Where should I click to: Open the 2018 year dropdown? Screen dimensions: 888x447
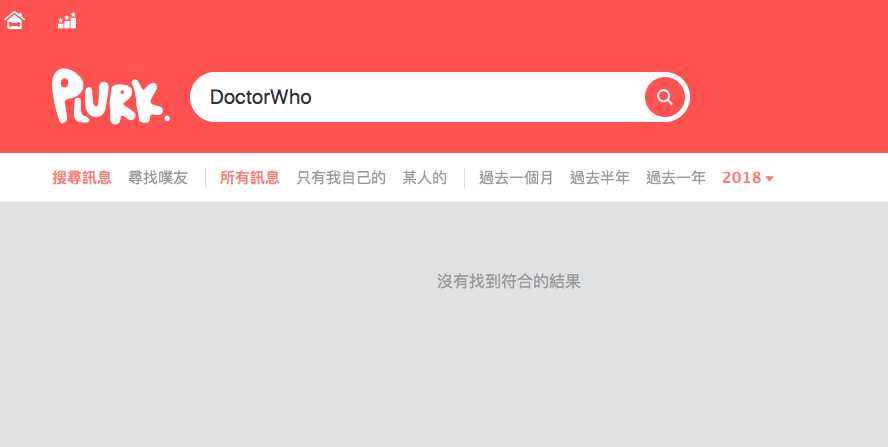[748, 178]
